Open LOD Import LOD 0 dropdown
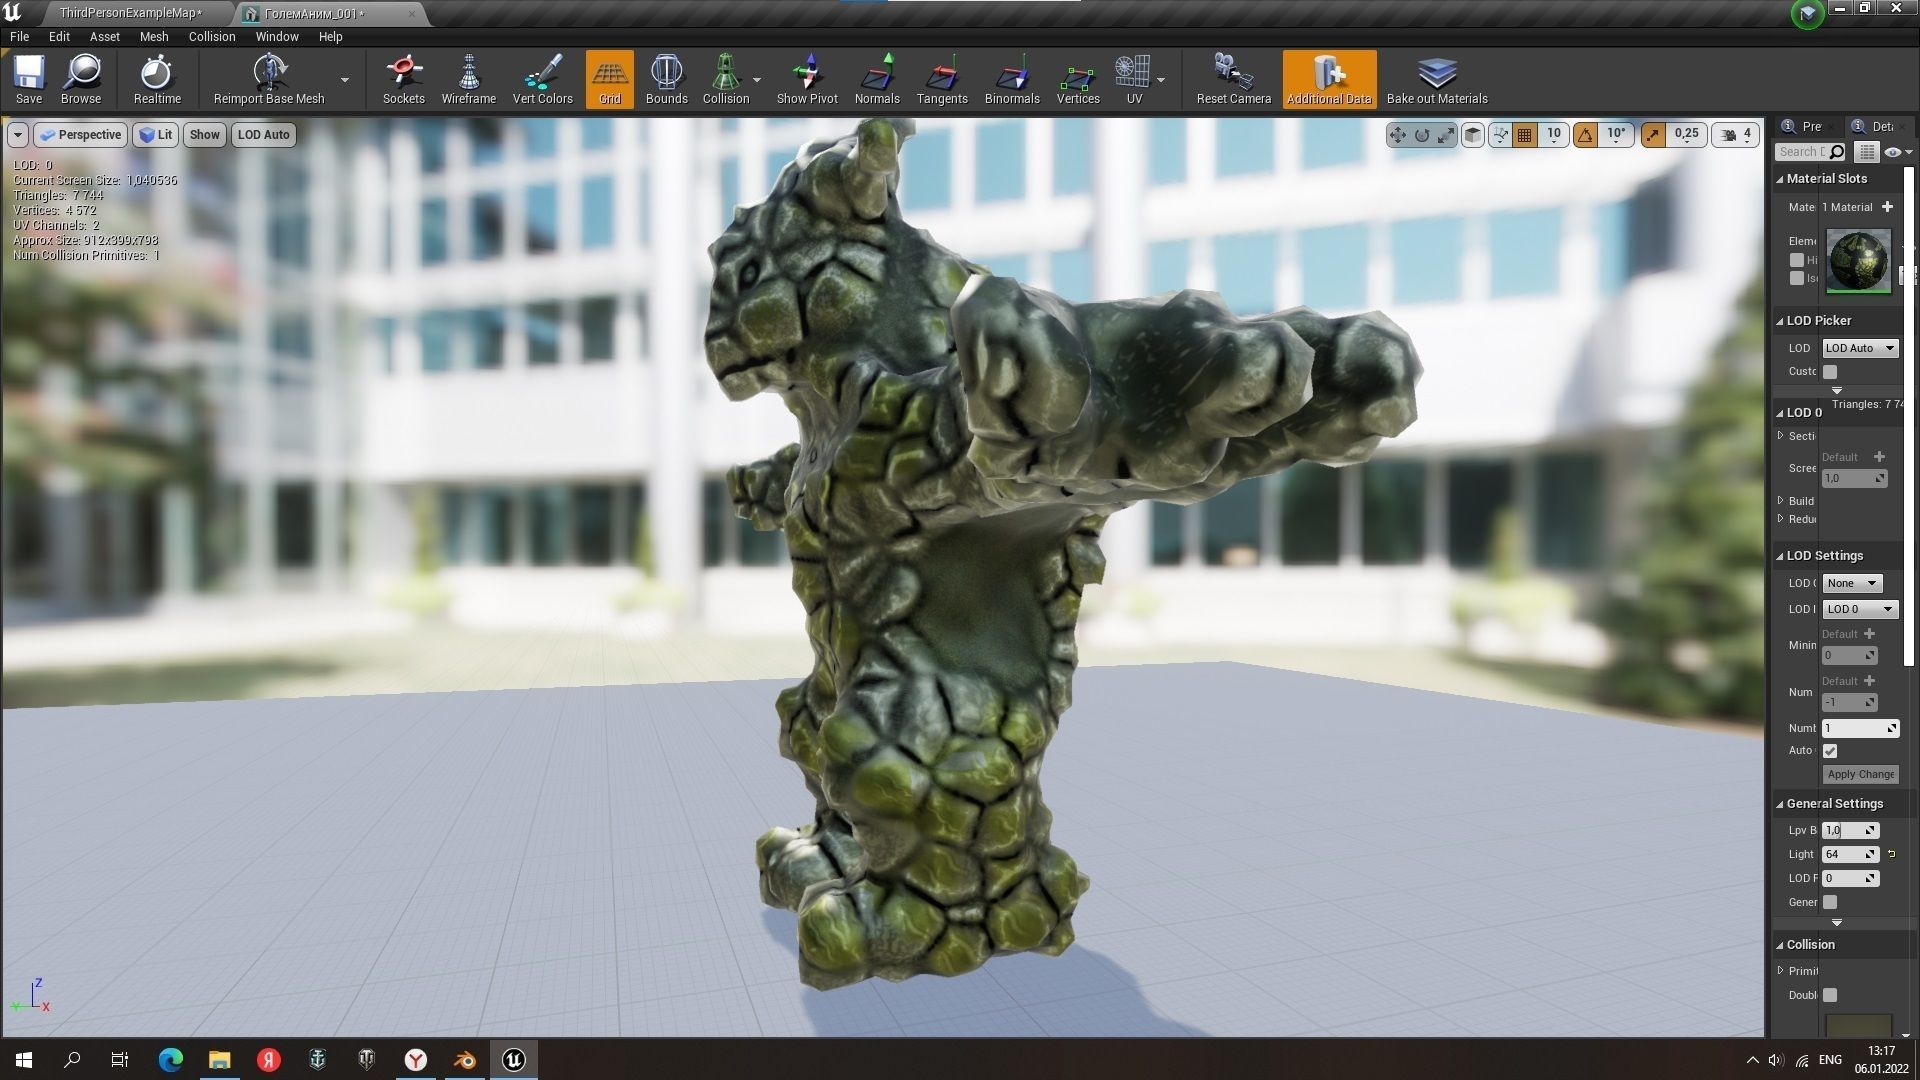 coord(1860,609)
